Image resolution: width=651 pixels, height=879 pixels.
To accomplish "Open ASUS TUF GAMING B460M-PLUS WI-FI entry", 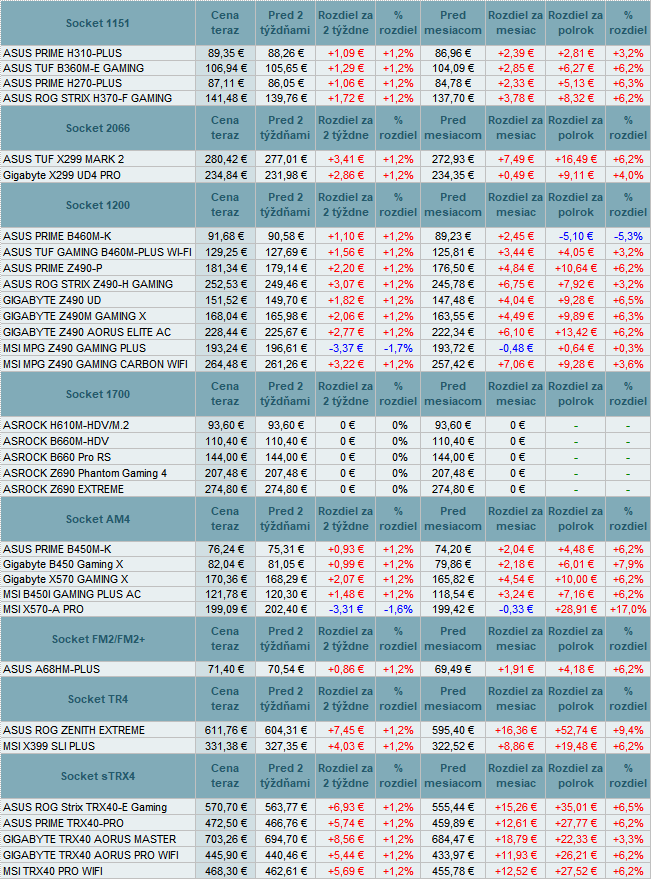I will point(97,252).
